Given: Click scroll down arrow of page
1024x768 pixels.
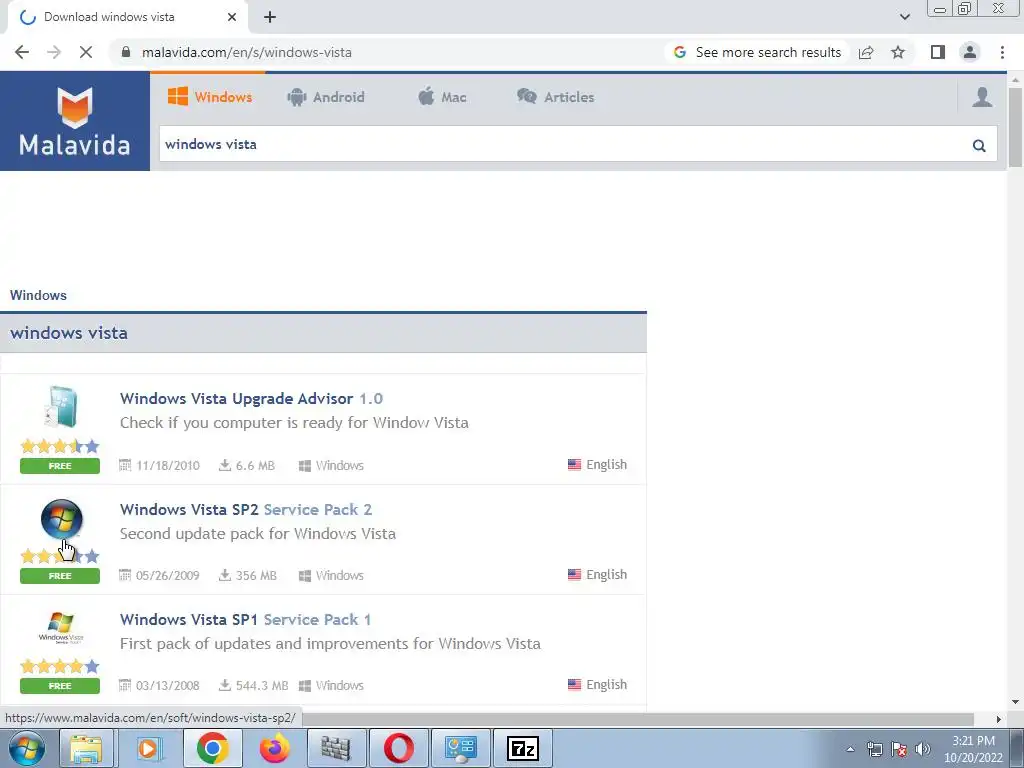Looking at the screenshot, I should 1016,702.
